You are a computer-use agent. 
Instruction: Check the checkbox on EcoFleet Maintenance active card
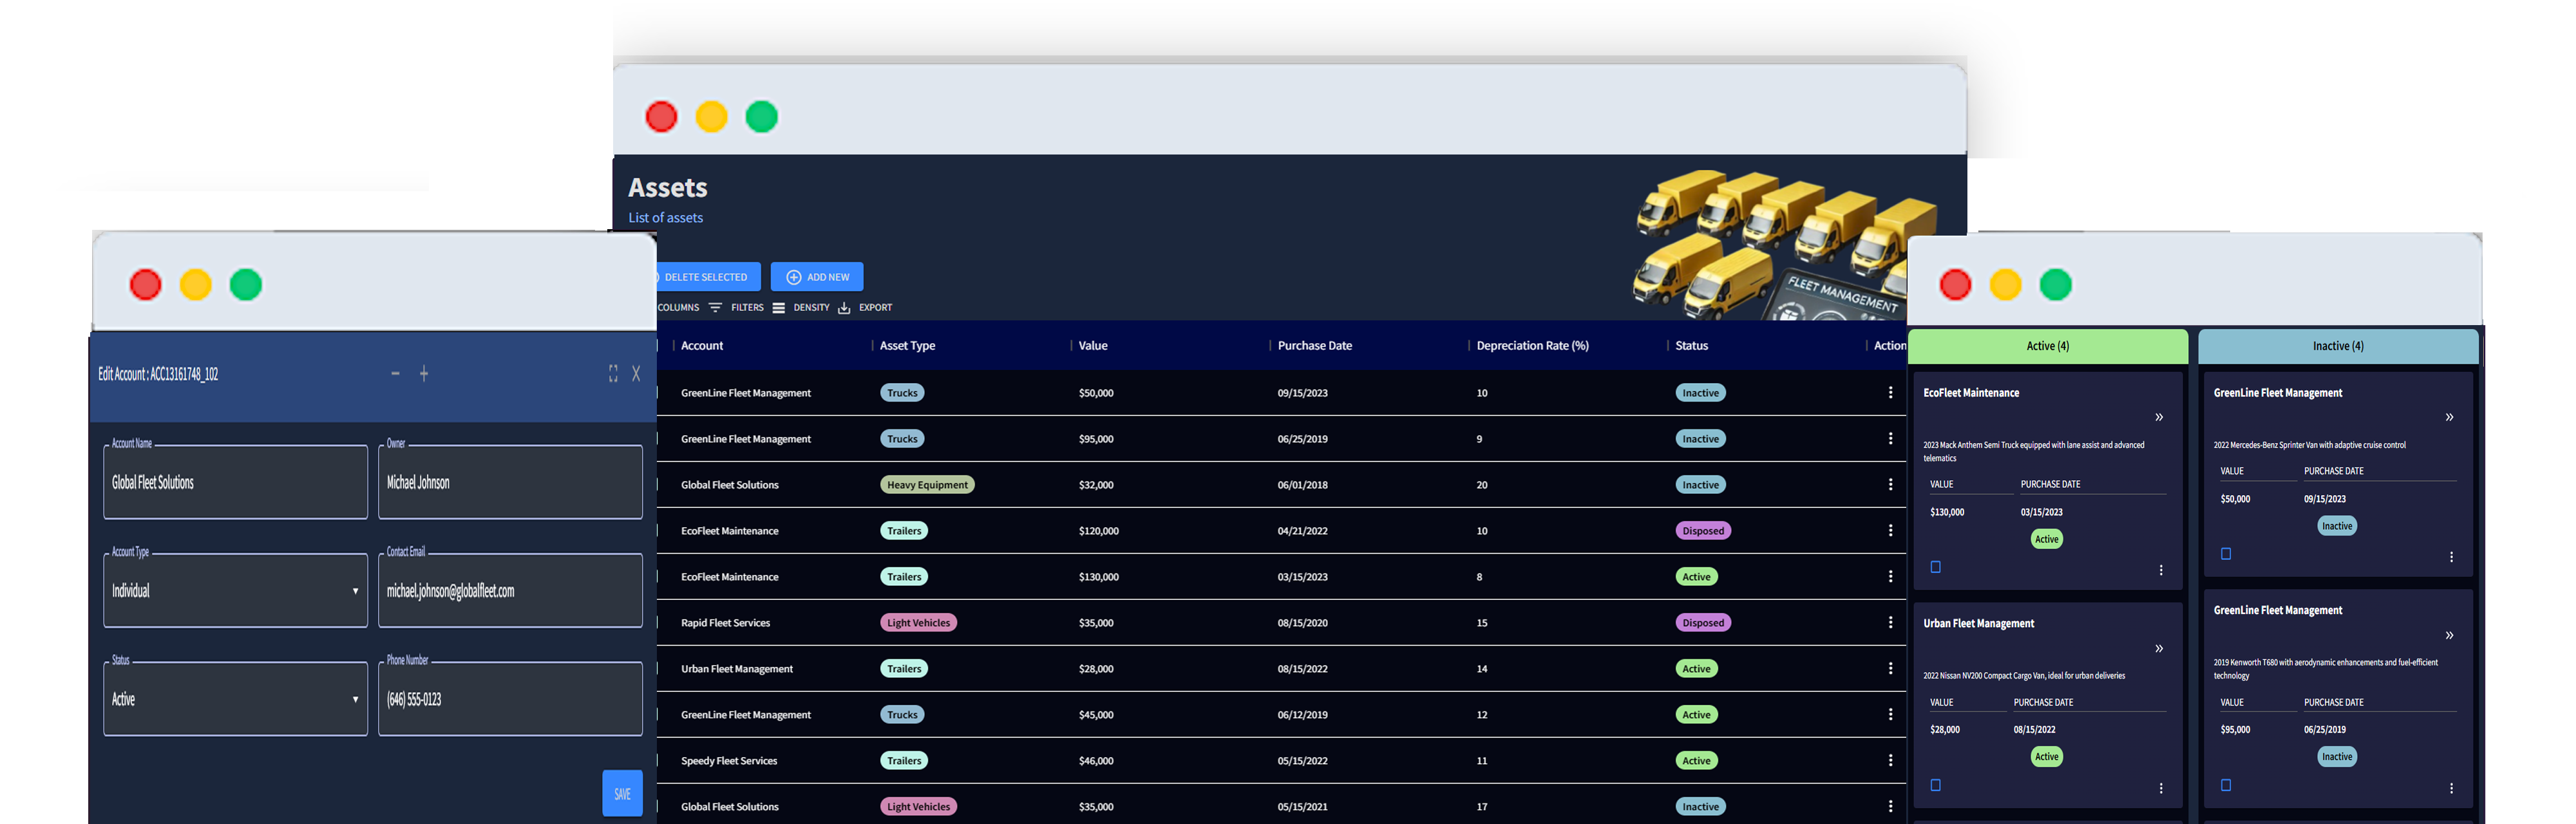click(1936, 566)
